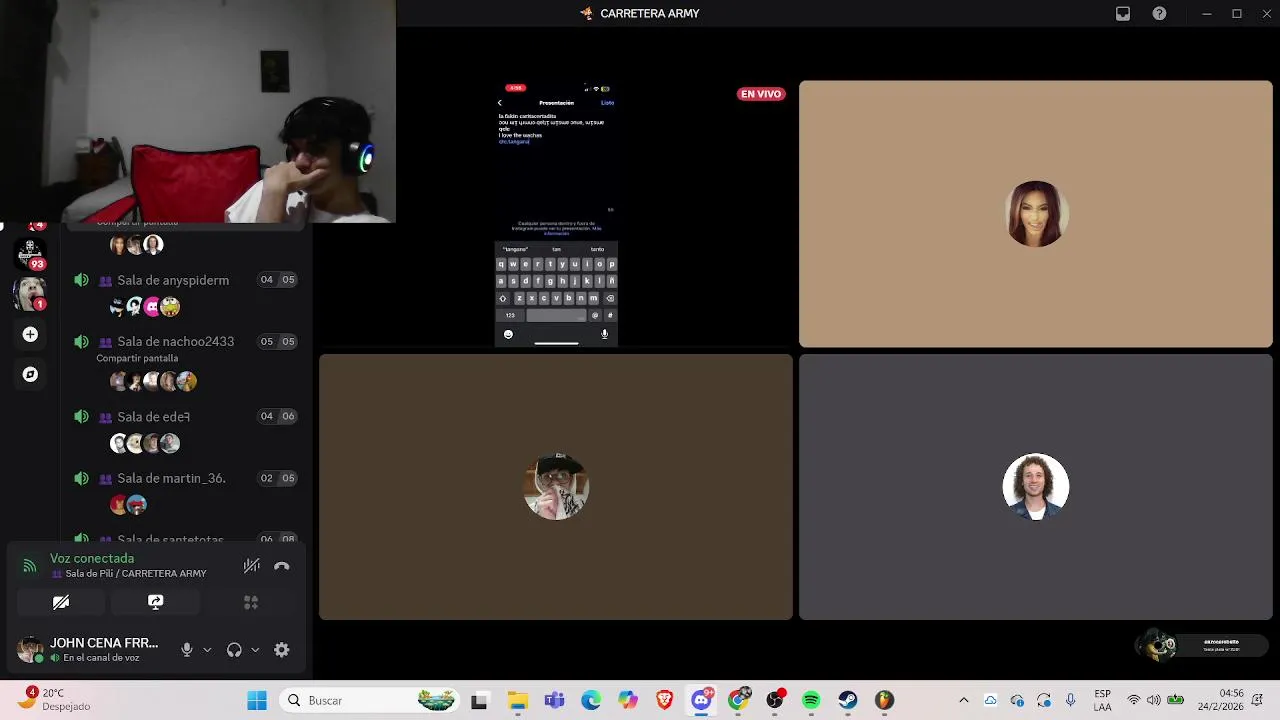Select the woman avatar participant tile

click(x=1036, y=214)
